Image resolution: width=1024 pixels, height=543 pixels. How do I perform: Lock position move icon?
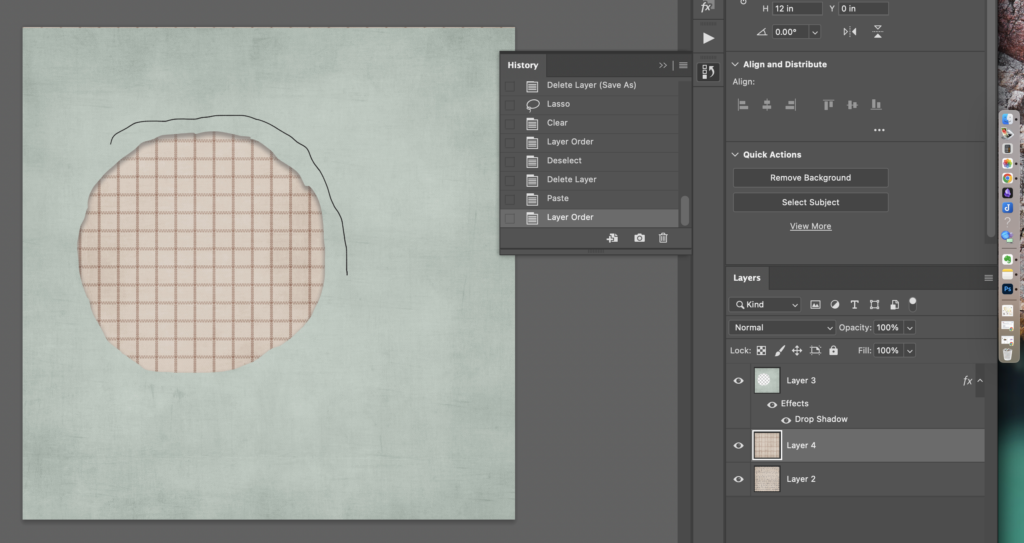point(797,351)
